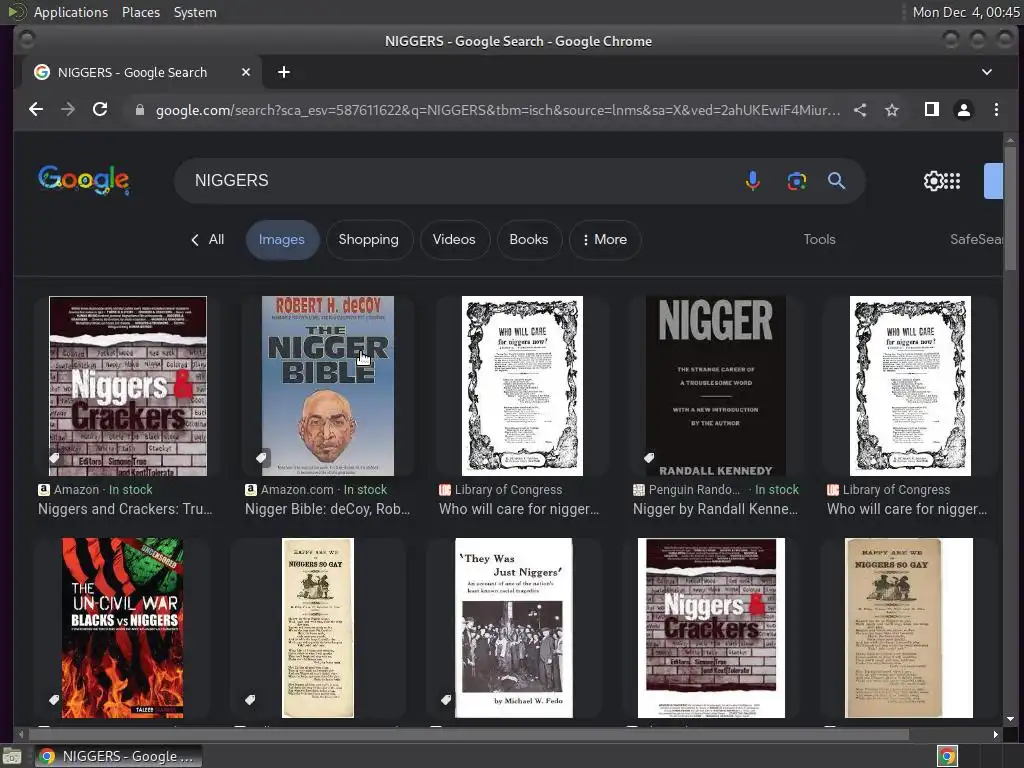This screenshot has height=768, width=1024.
Task: Close the Google Search tab
Action: (246, 72)
